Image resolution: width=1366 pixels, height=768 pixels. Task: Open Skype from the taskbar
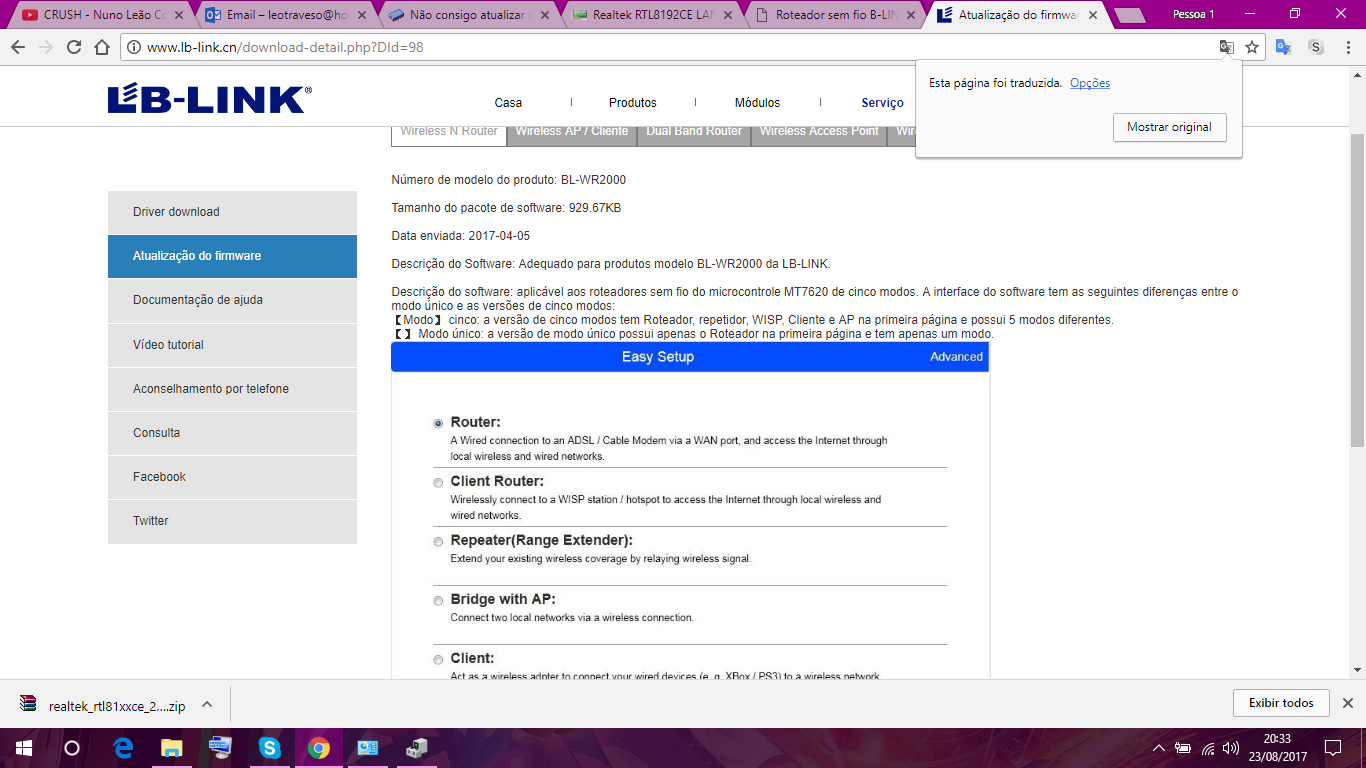click(270, 748)
